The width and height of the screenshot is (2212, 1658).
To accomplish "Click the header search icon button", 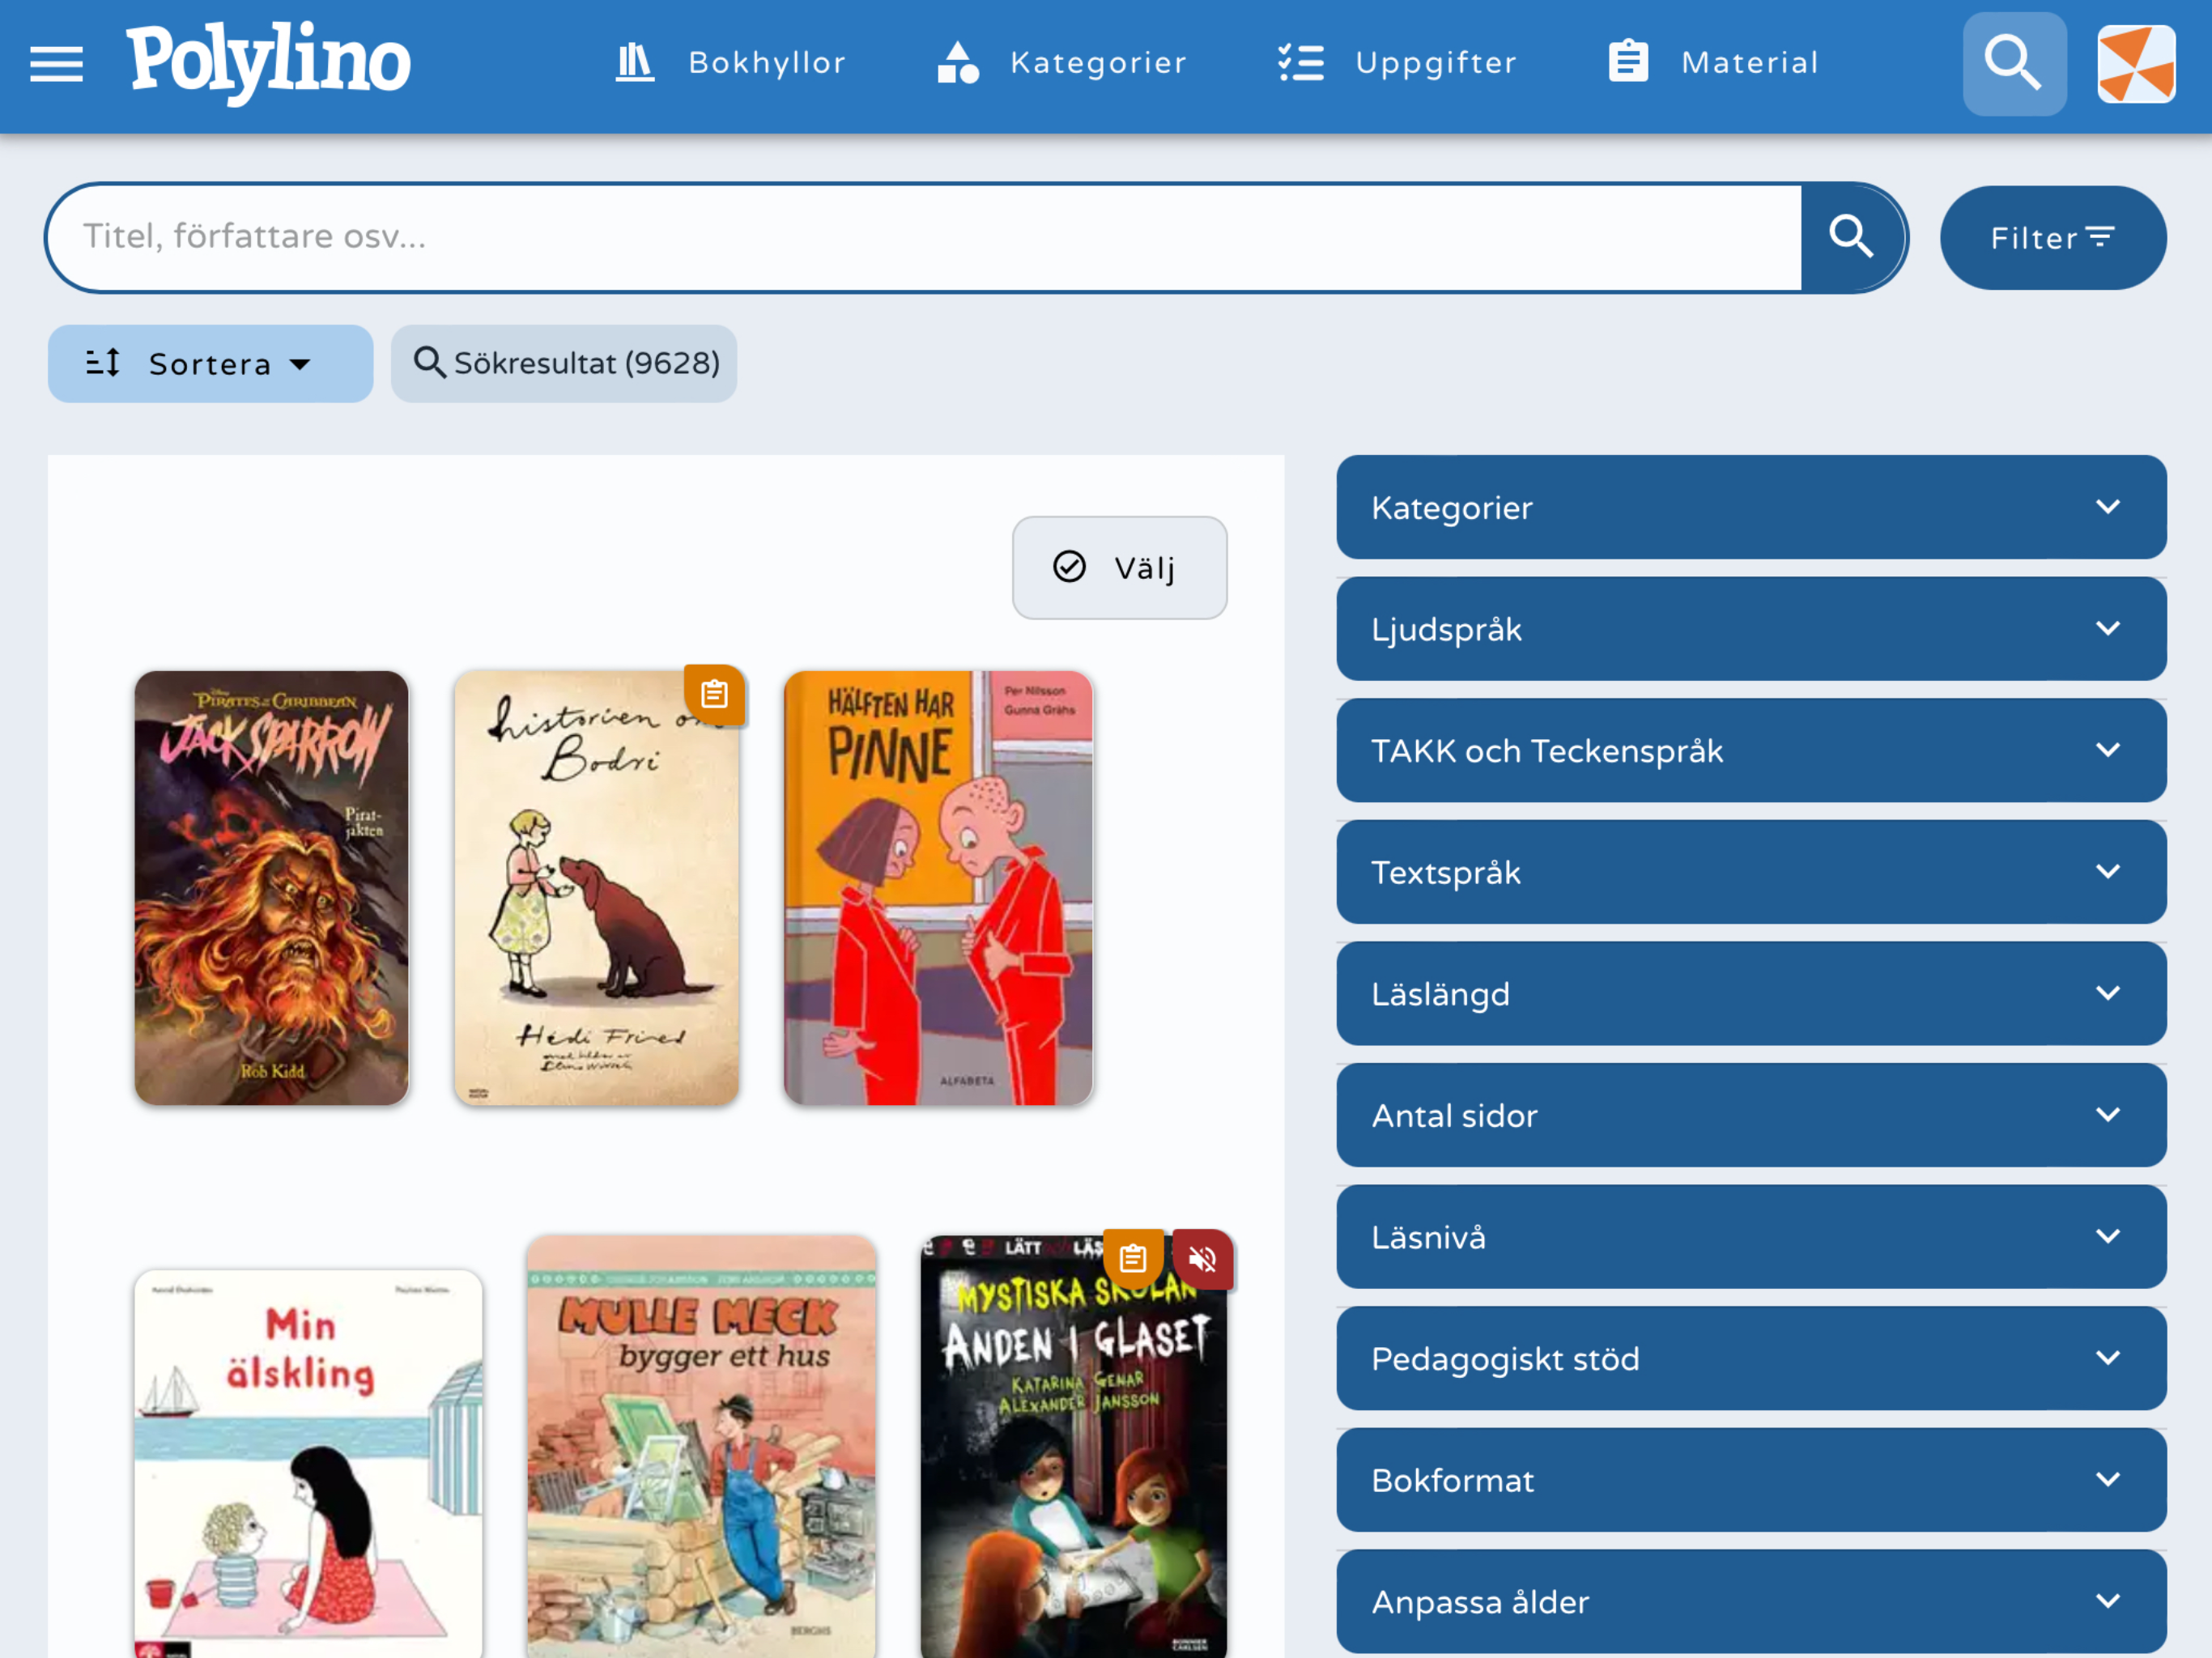I will pos(2014,64).
